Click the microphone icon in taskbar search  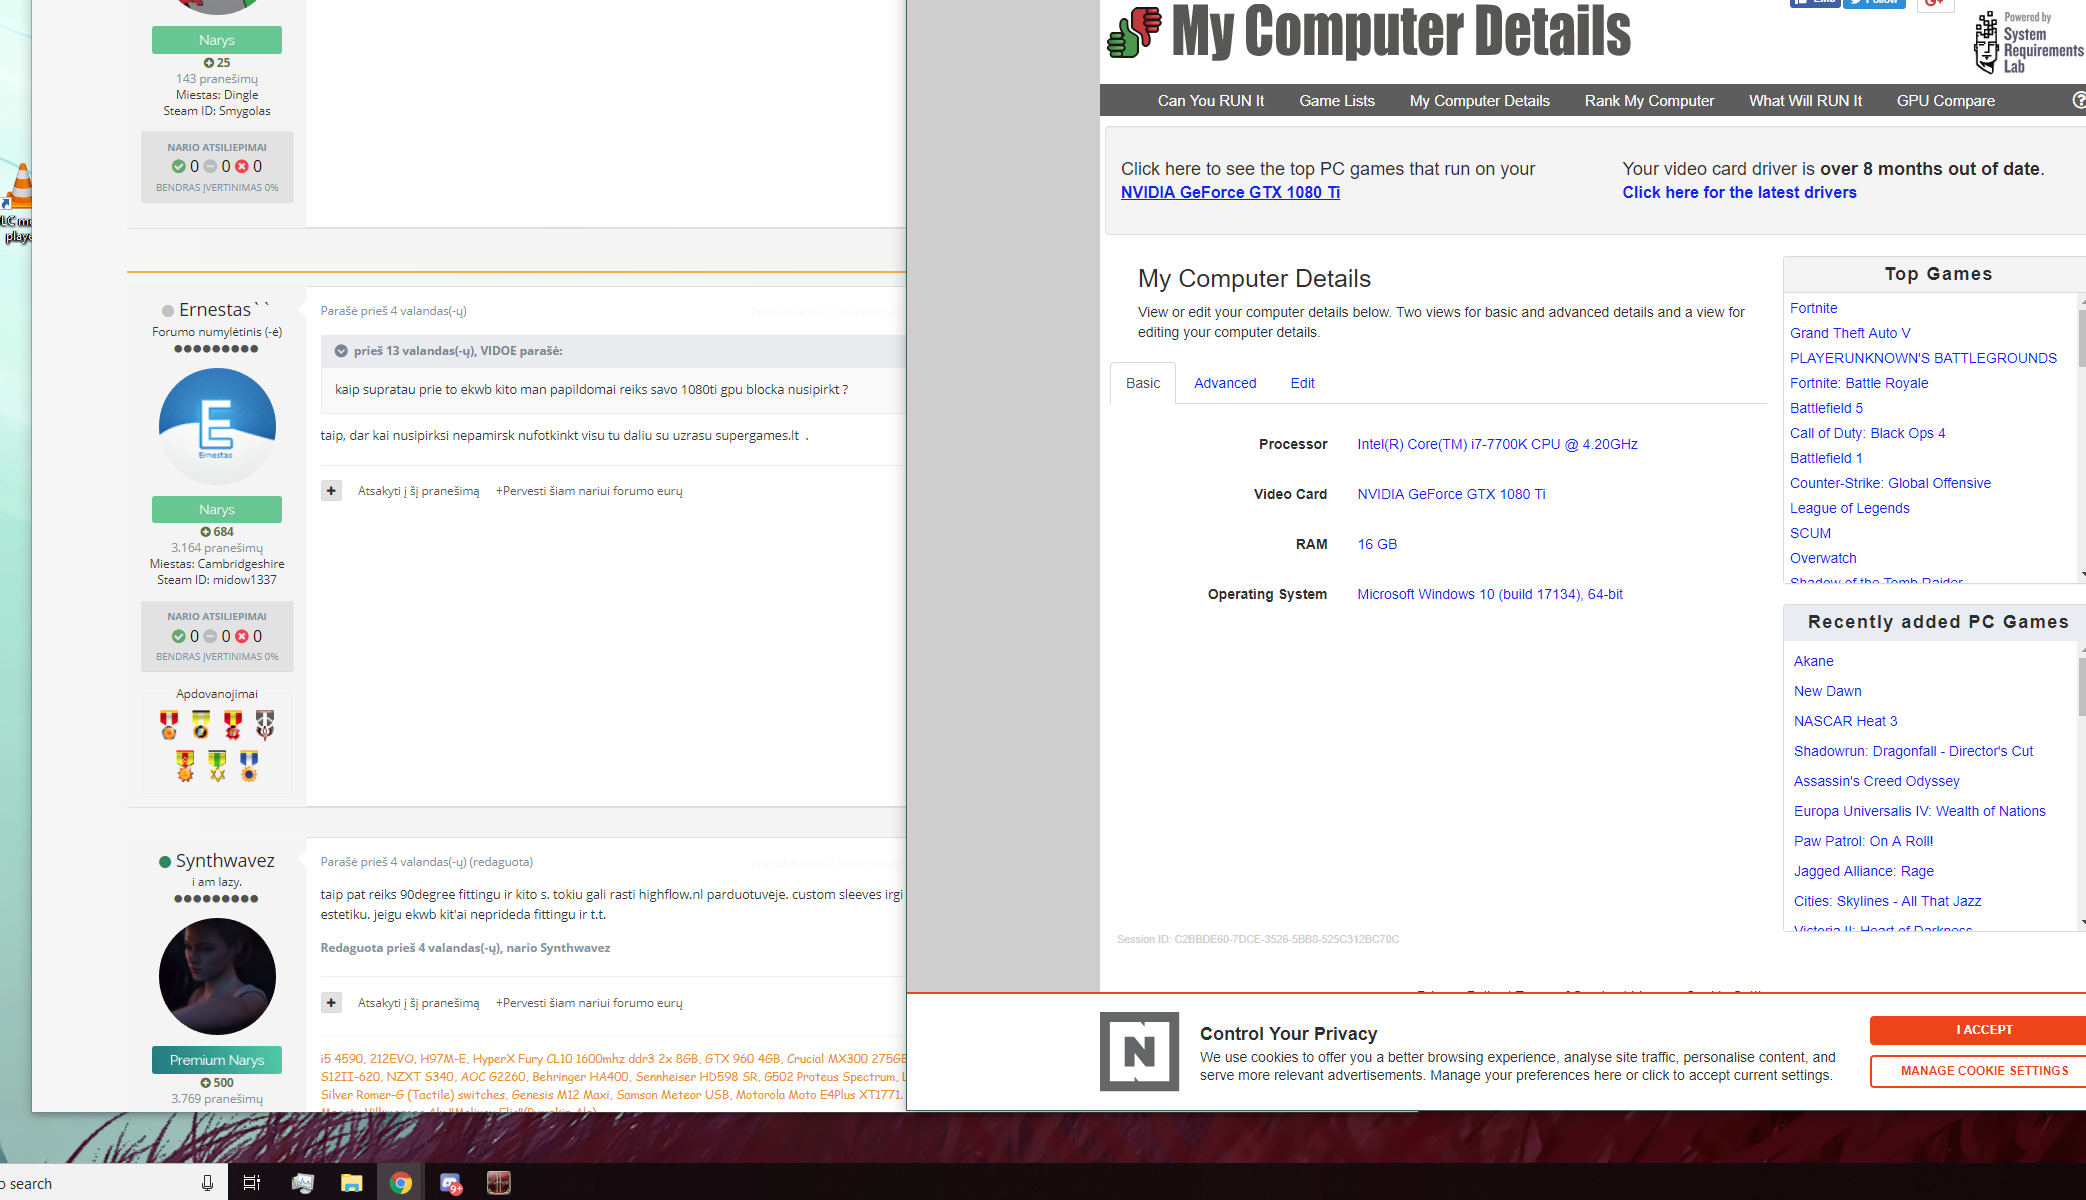coord(207,1183)
